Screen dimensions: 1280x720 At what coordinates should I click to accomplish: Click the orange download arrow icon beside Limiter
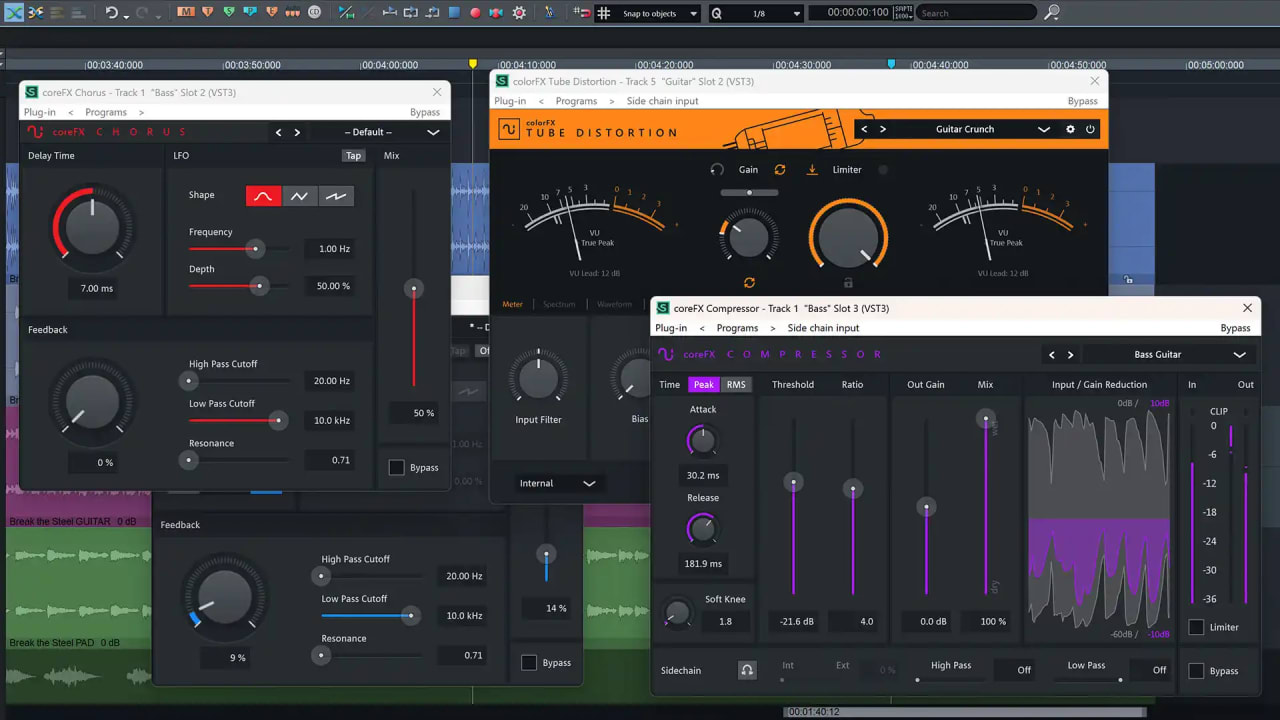(x=812, y=170)
